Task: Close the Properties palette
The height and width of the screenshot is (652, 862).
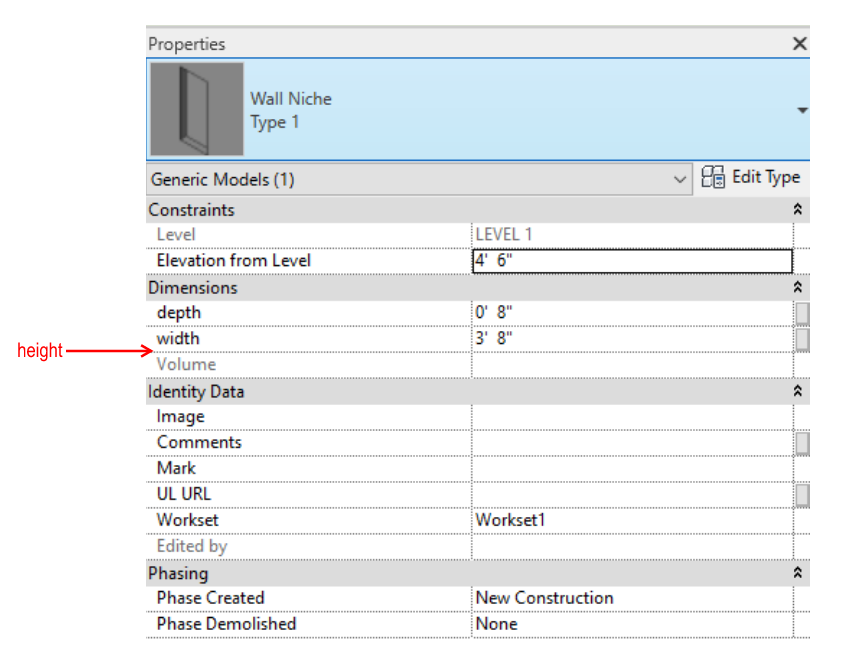Action: (799, 43)
